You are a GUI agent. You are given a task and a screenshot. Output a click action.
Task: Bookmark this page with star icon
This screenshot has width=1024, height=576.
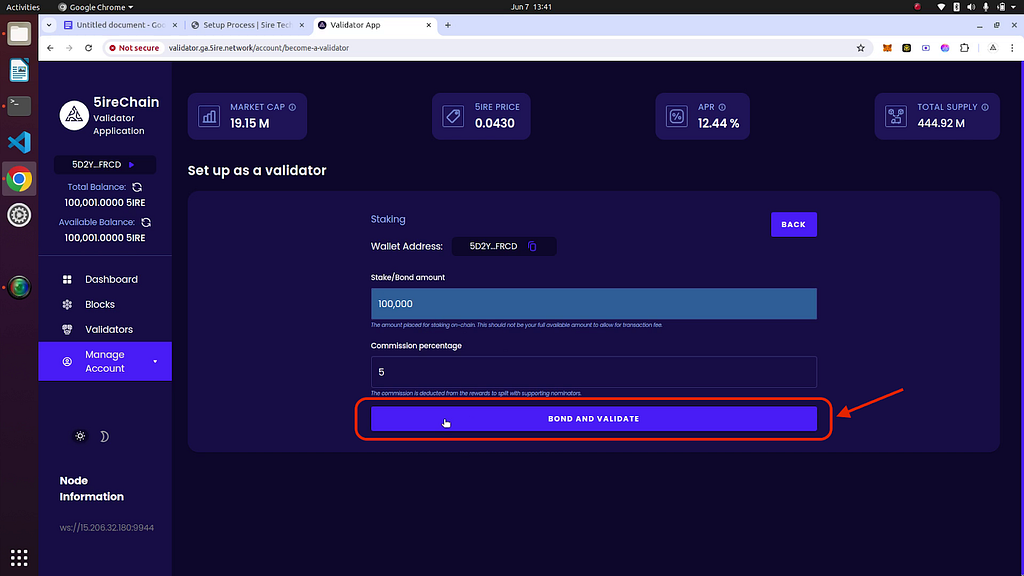tap(861, 48)
